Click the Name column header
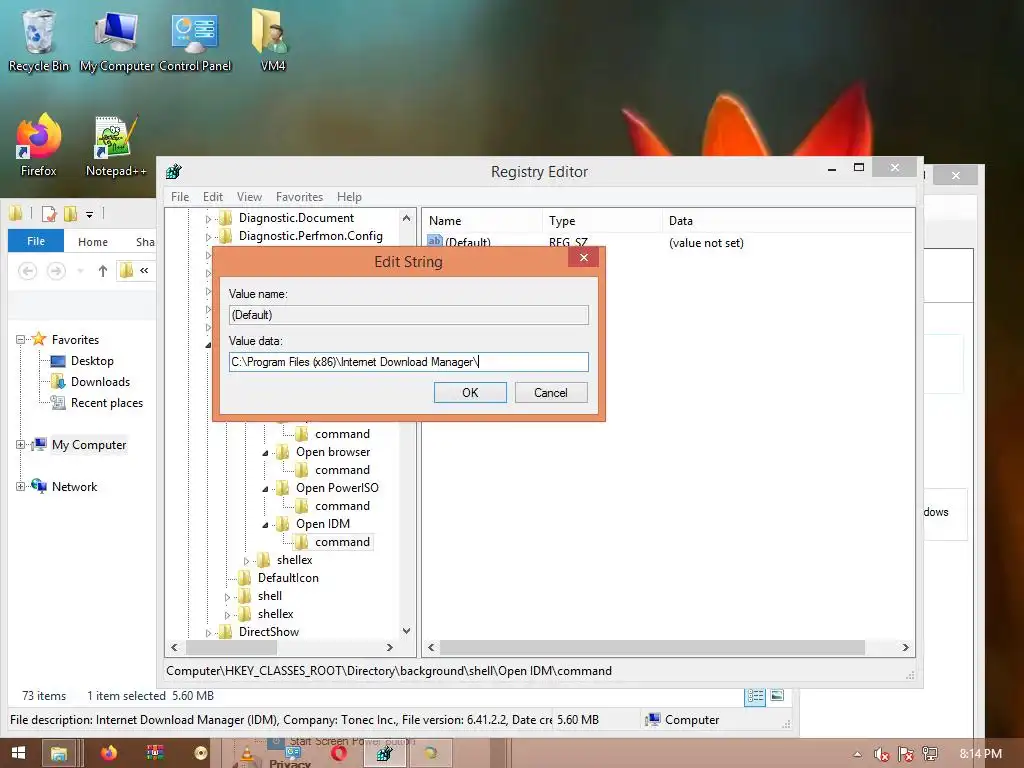The height and width of the screenshot is (768, 1024). point(482,221)
